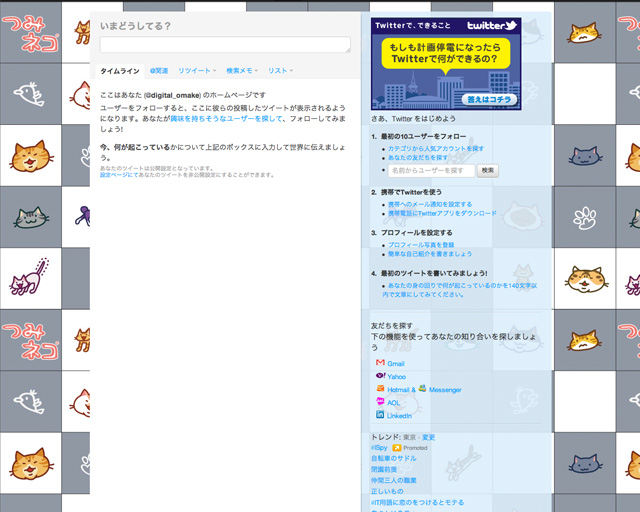The width and height of the screenshot is (640, 512).
Task: Switch to the @関連 tab
Action: (x=159, y=71)
